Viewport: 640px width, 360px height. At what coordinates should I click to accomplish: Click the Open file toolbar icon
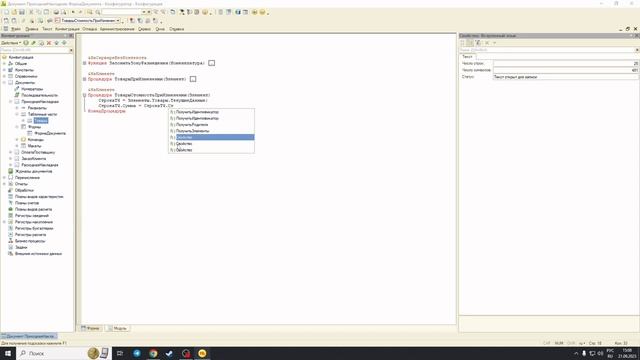point(14,12)
